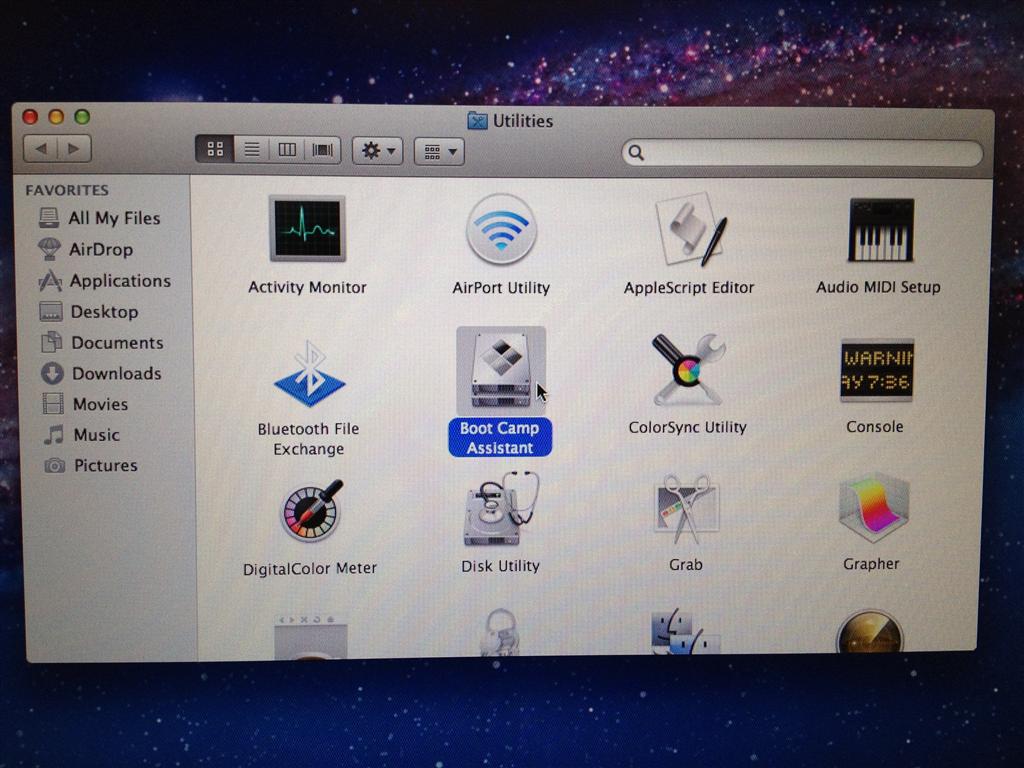The image size is (1024, 768).
Task: Select Desktop in the sidebar
Action: 88,312
